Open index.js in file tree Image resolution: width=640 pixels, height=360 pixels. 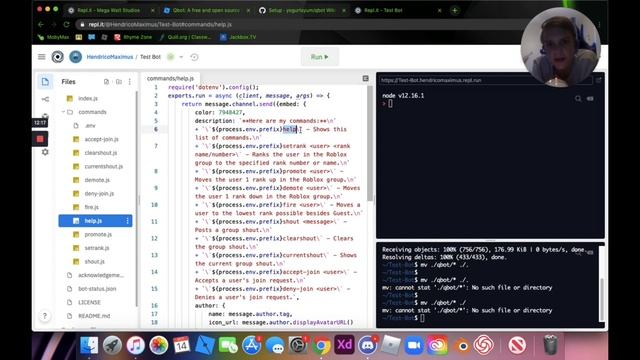tap(88, 98)
